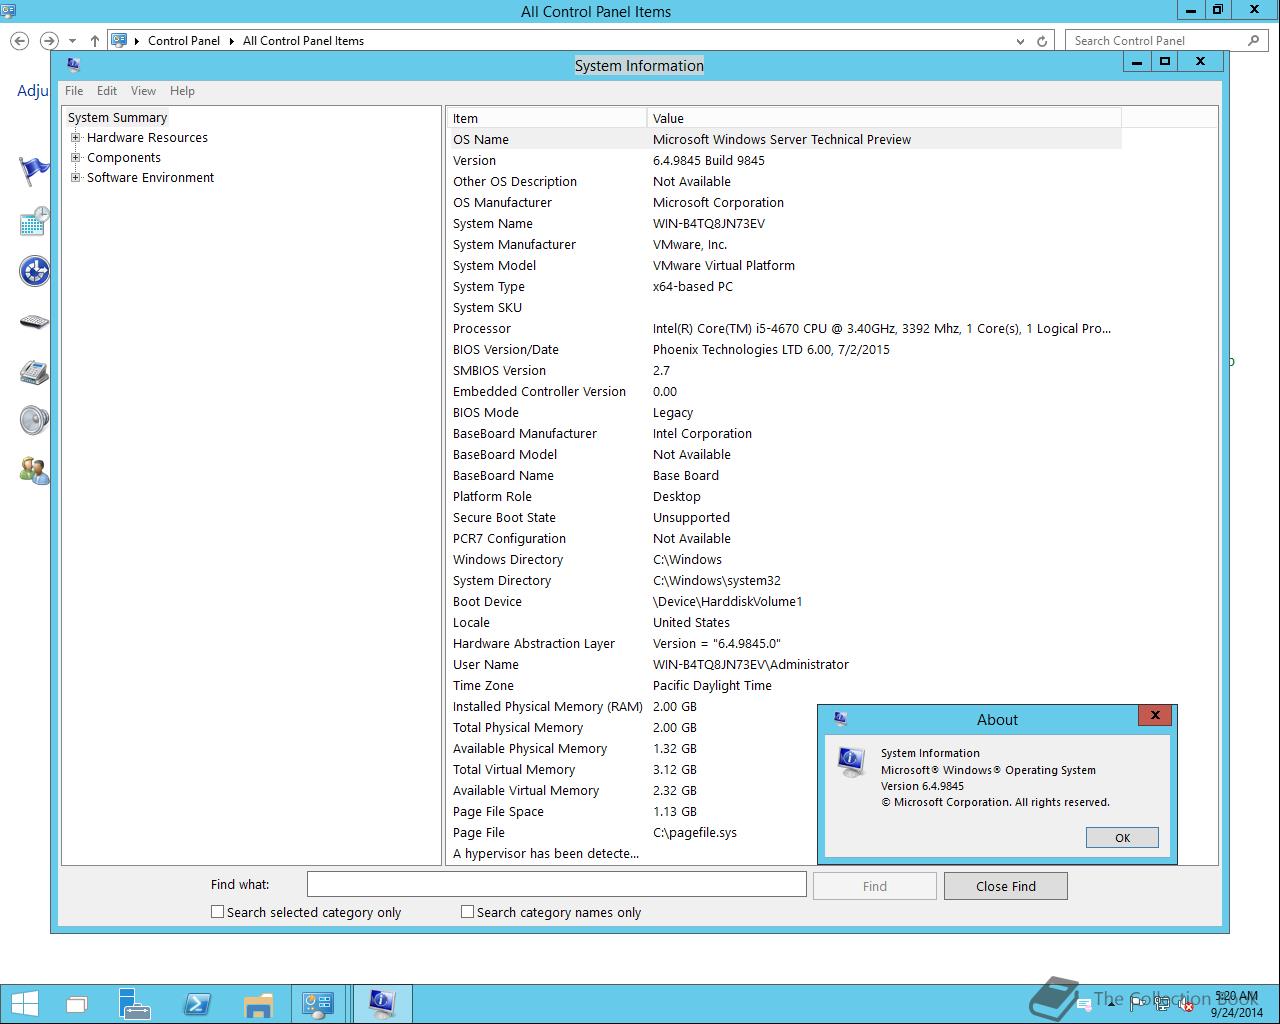Launch Server Manager from the taskbar
Screen dimensions: 1280x1024
tap(134, 1004)
